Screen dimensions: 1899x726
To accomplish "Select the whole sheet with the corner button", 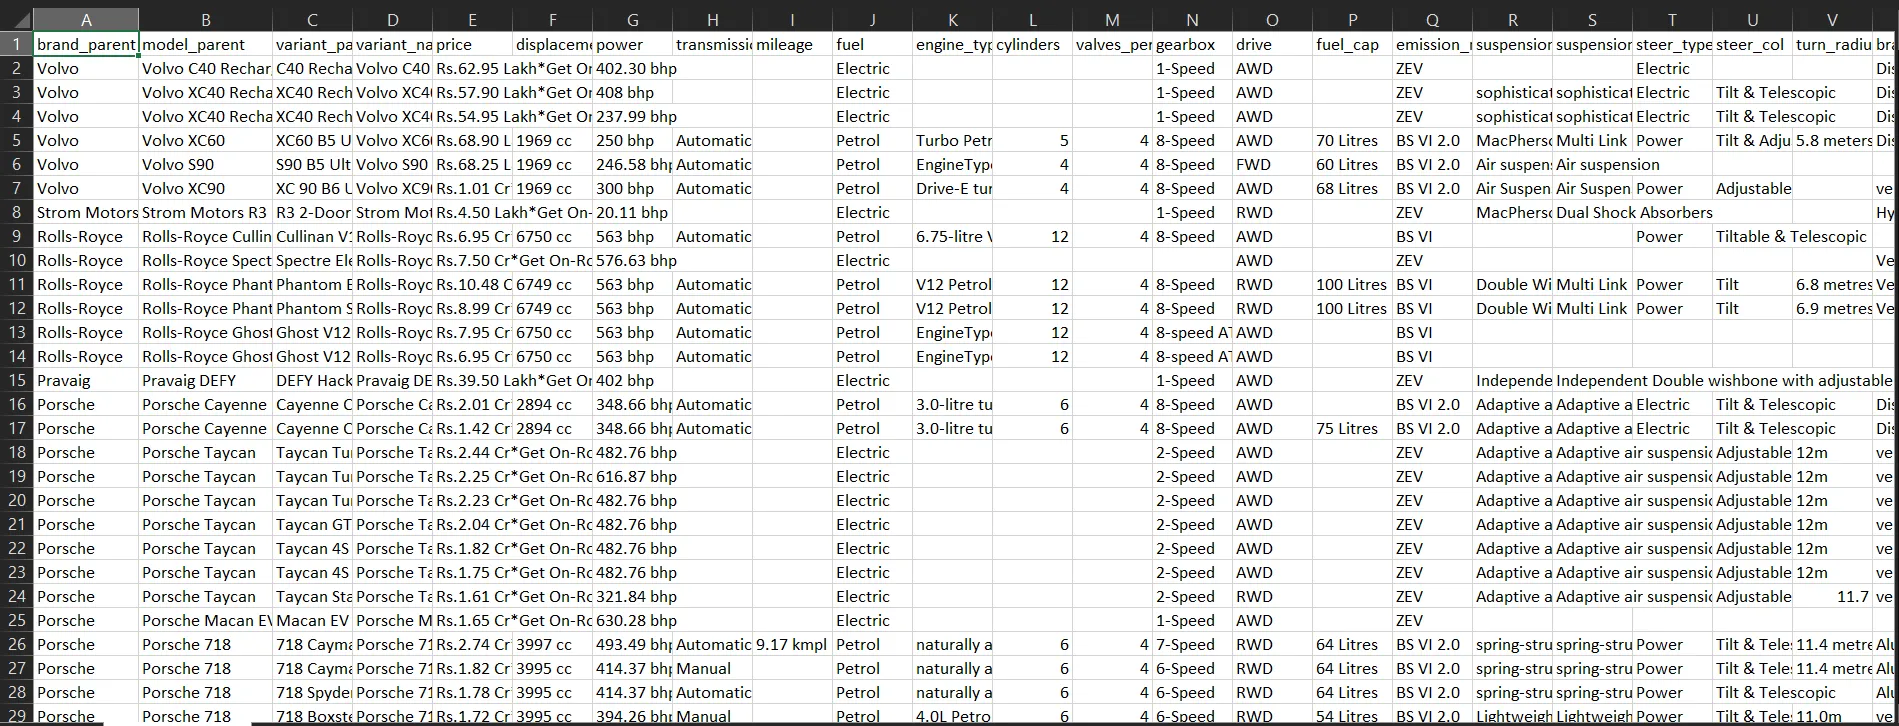I will coord(16,19).
